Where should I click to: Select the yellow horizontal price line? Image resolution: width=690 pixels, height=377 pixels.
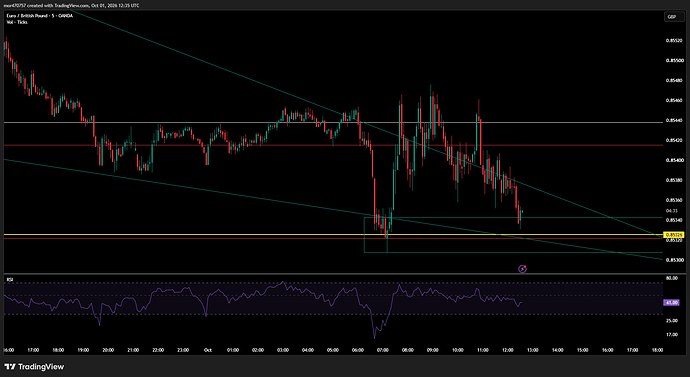[x=333, y=234]
